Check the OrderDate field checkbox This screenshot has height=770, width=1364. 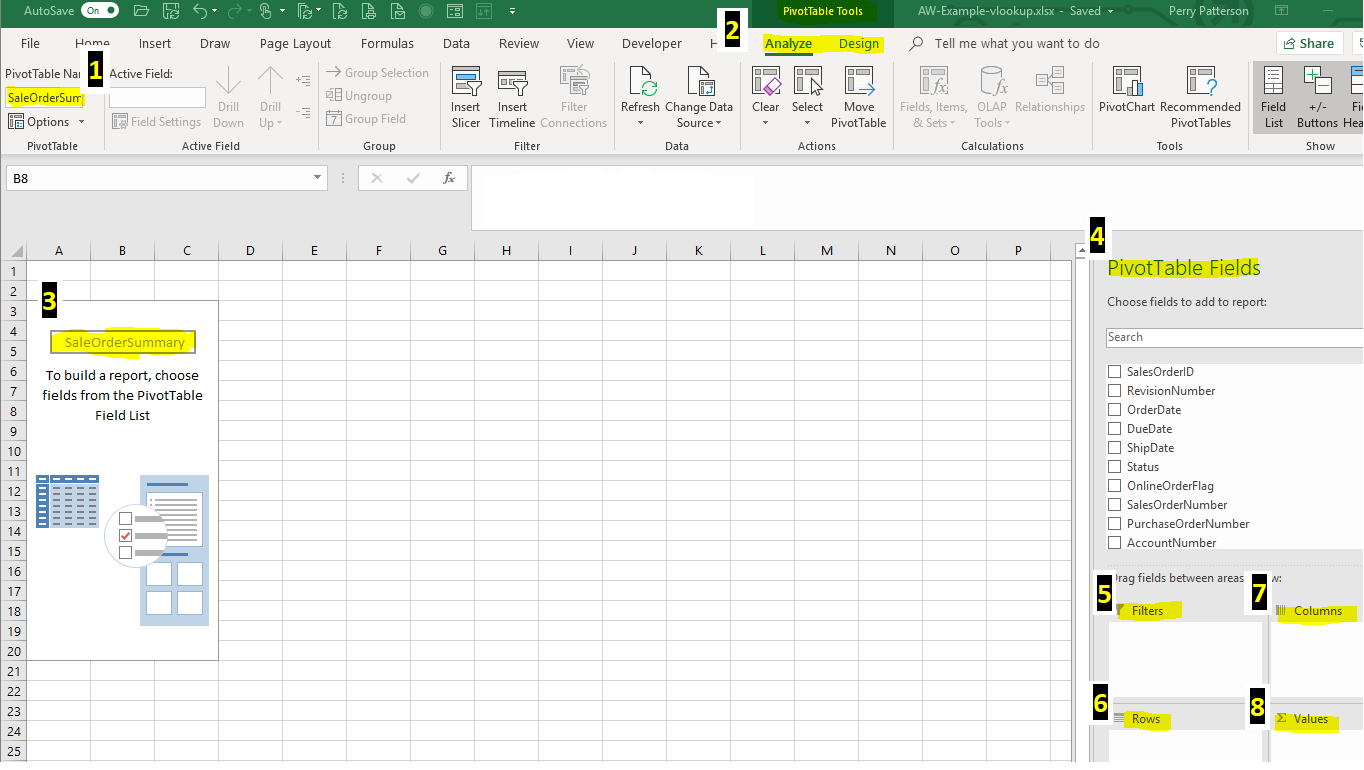coord(1114,410)
